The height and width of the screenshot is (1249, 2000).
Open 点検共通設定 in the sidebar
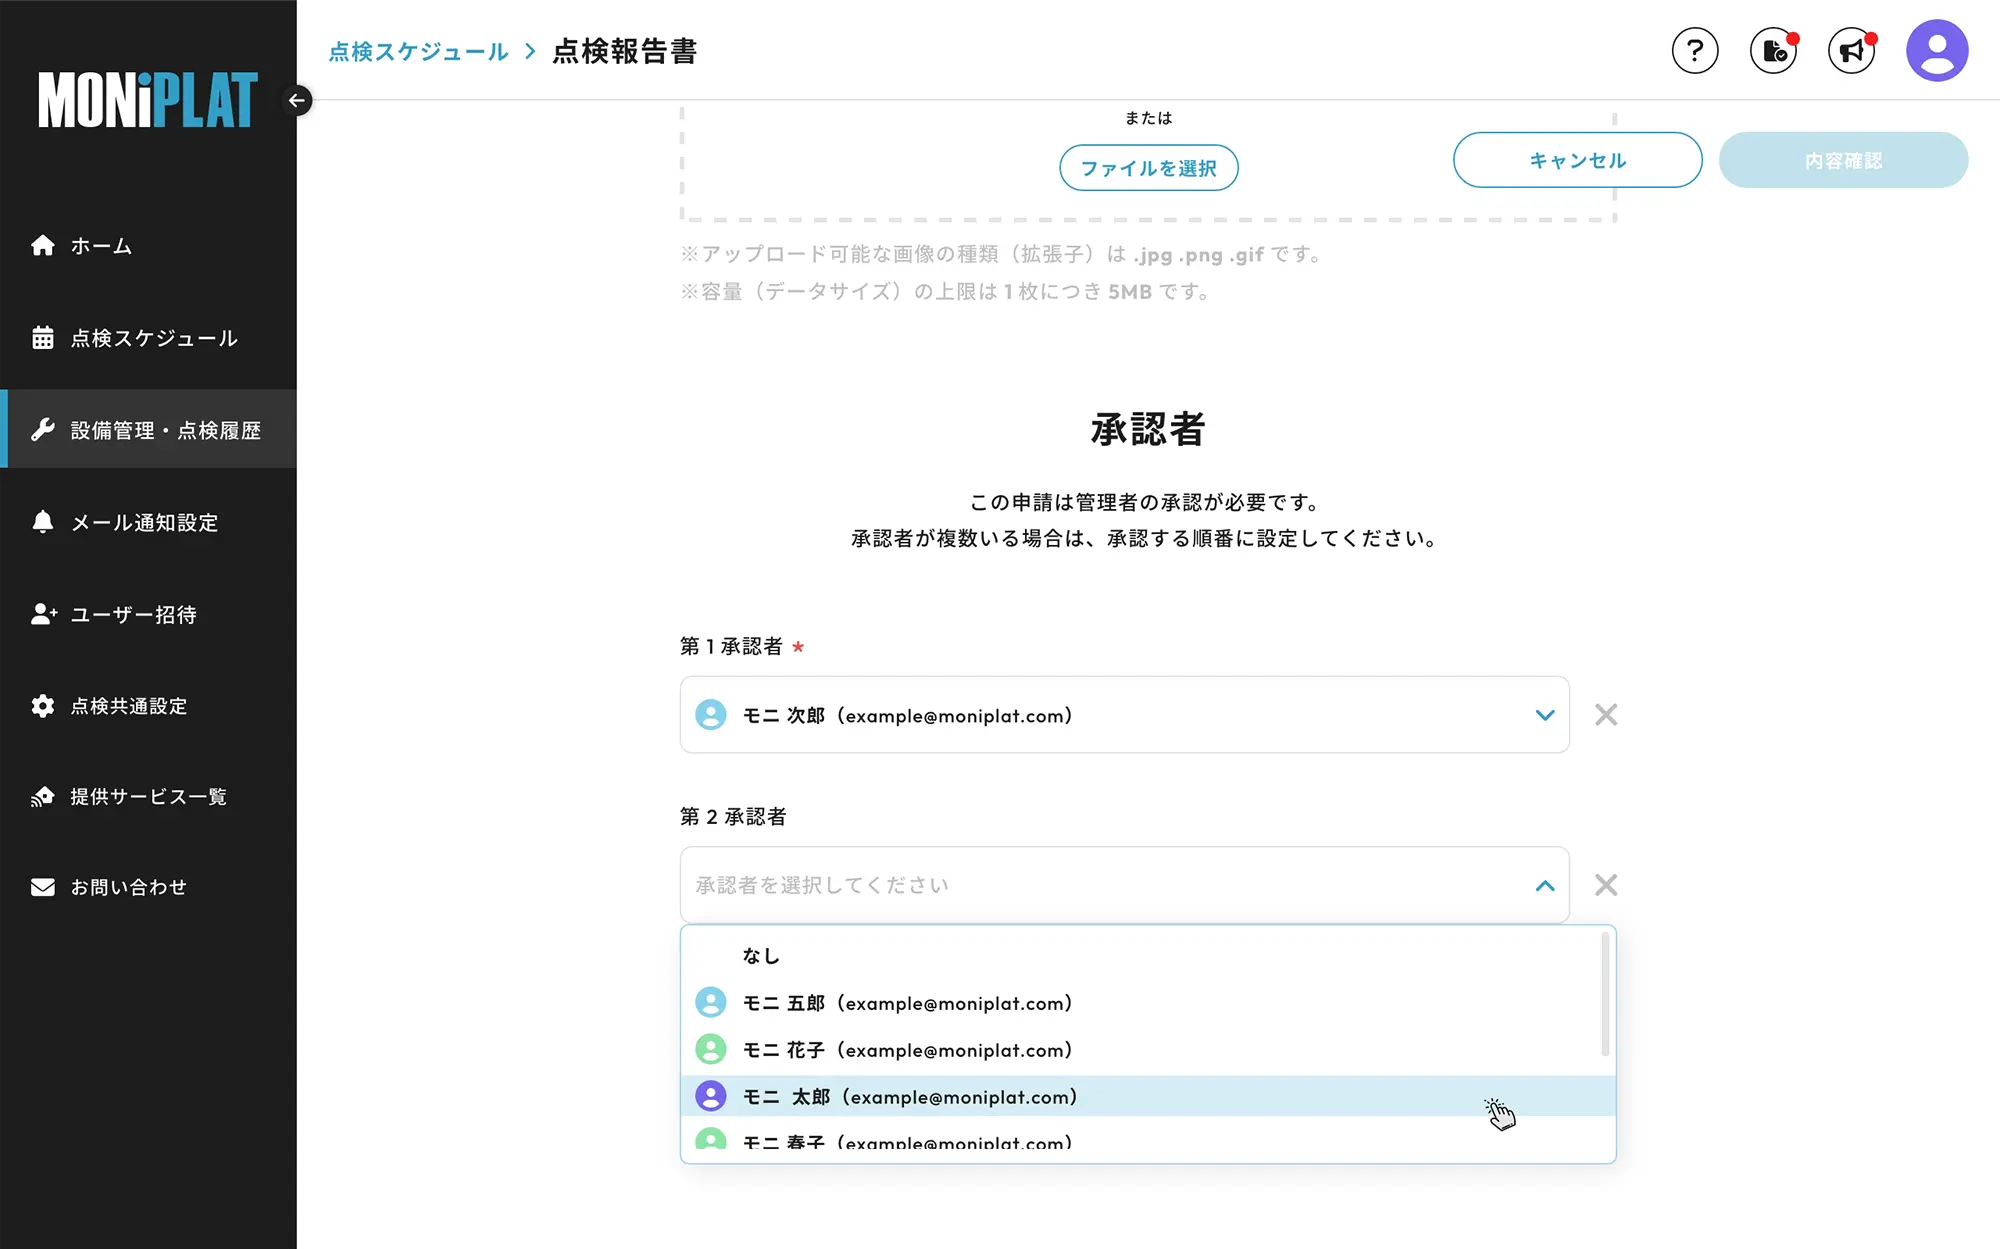(x=148, y=706)
